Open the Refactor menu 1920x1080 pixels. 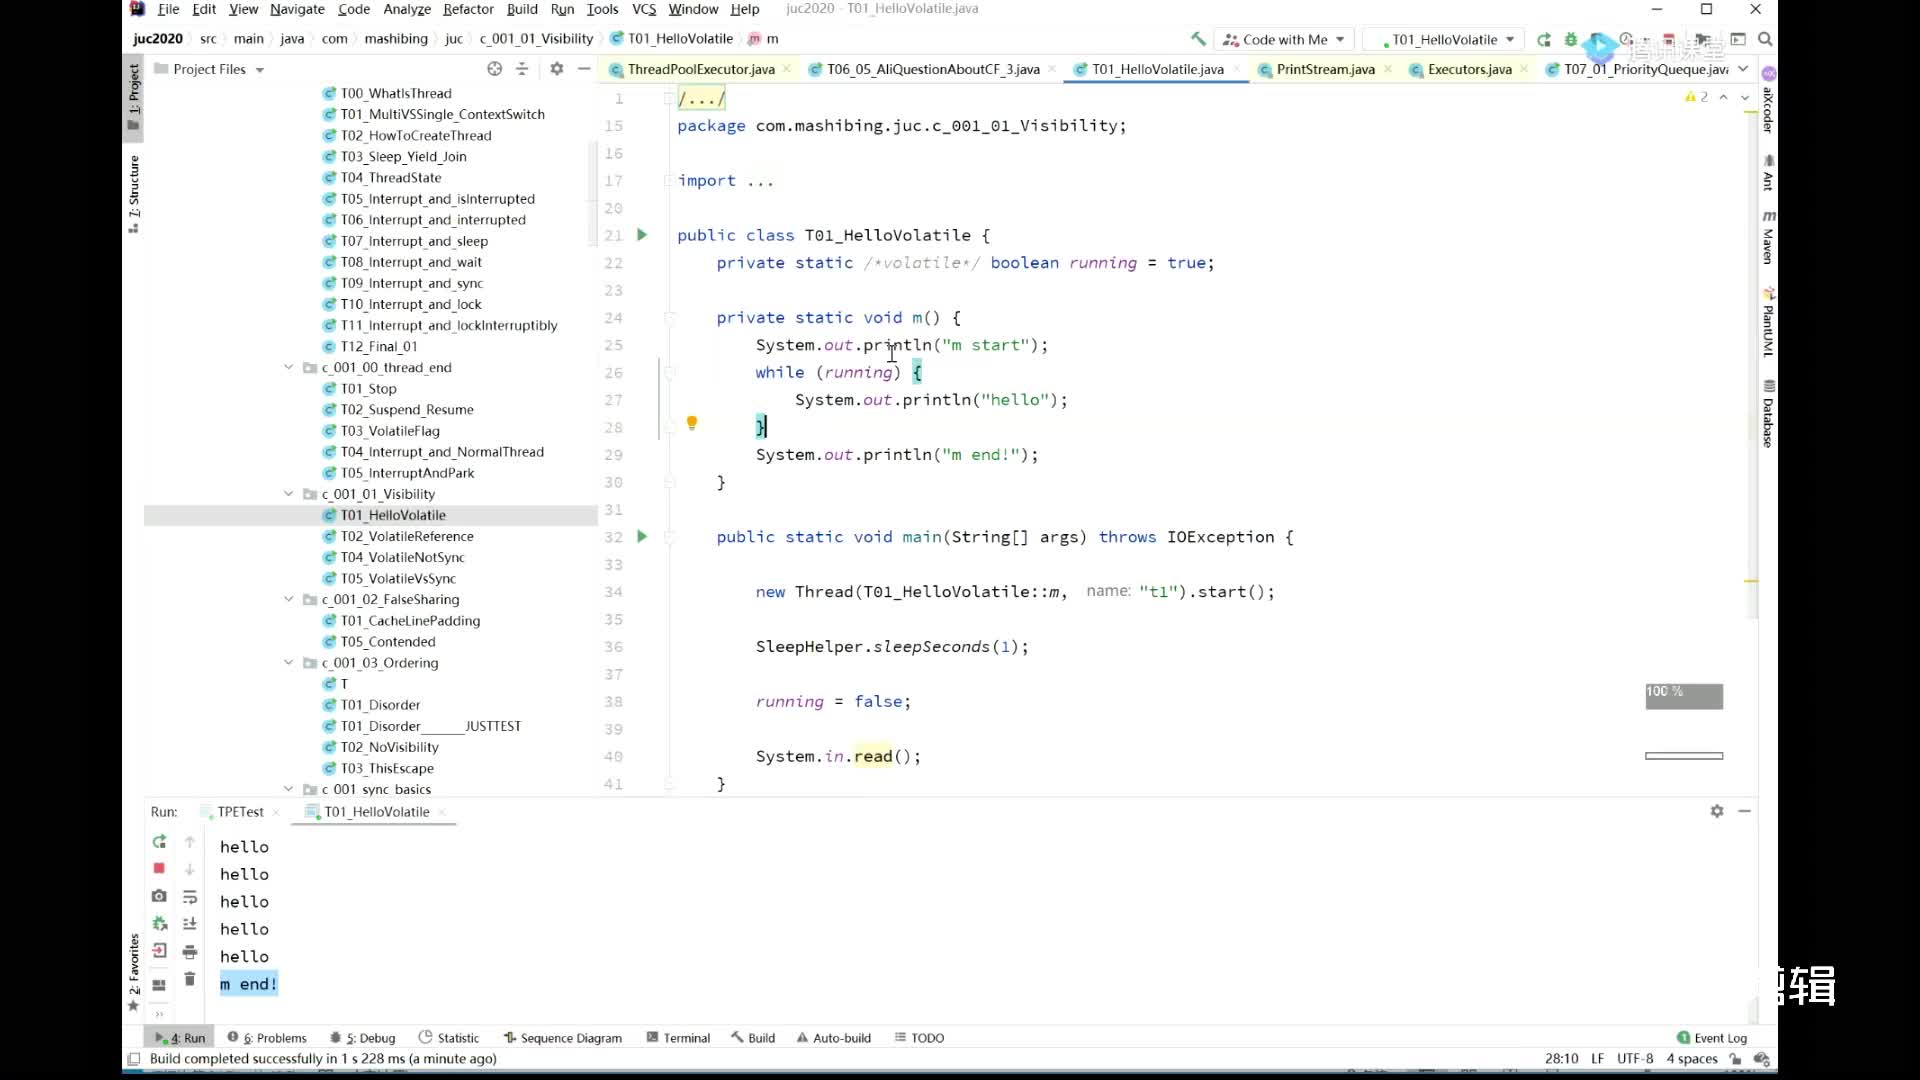click(467, 9)
